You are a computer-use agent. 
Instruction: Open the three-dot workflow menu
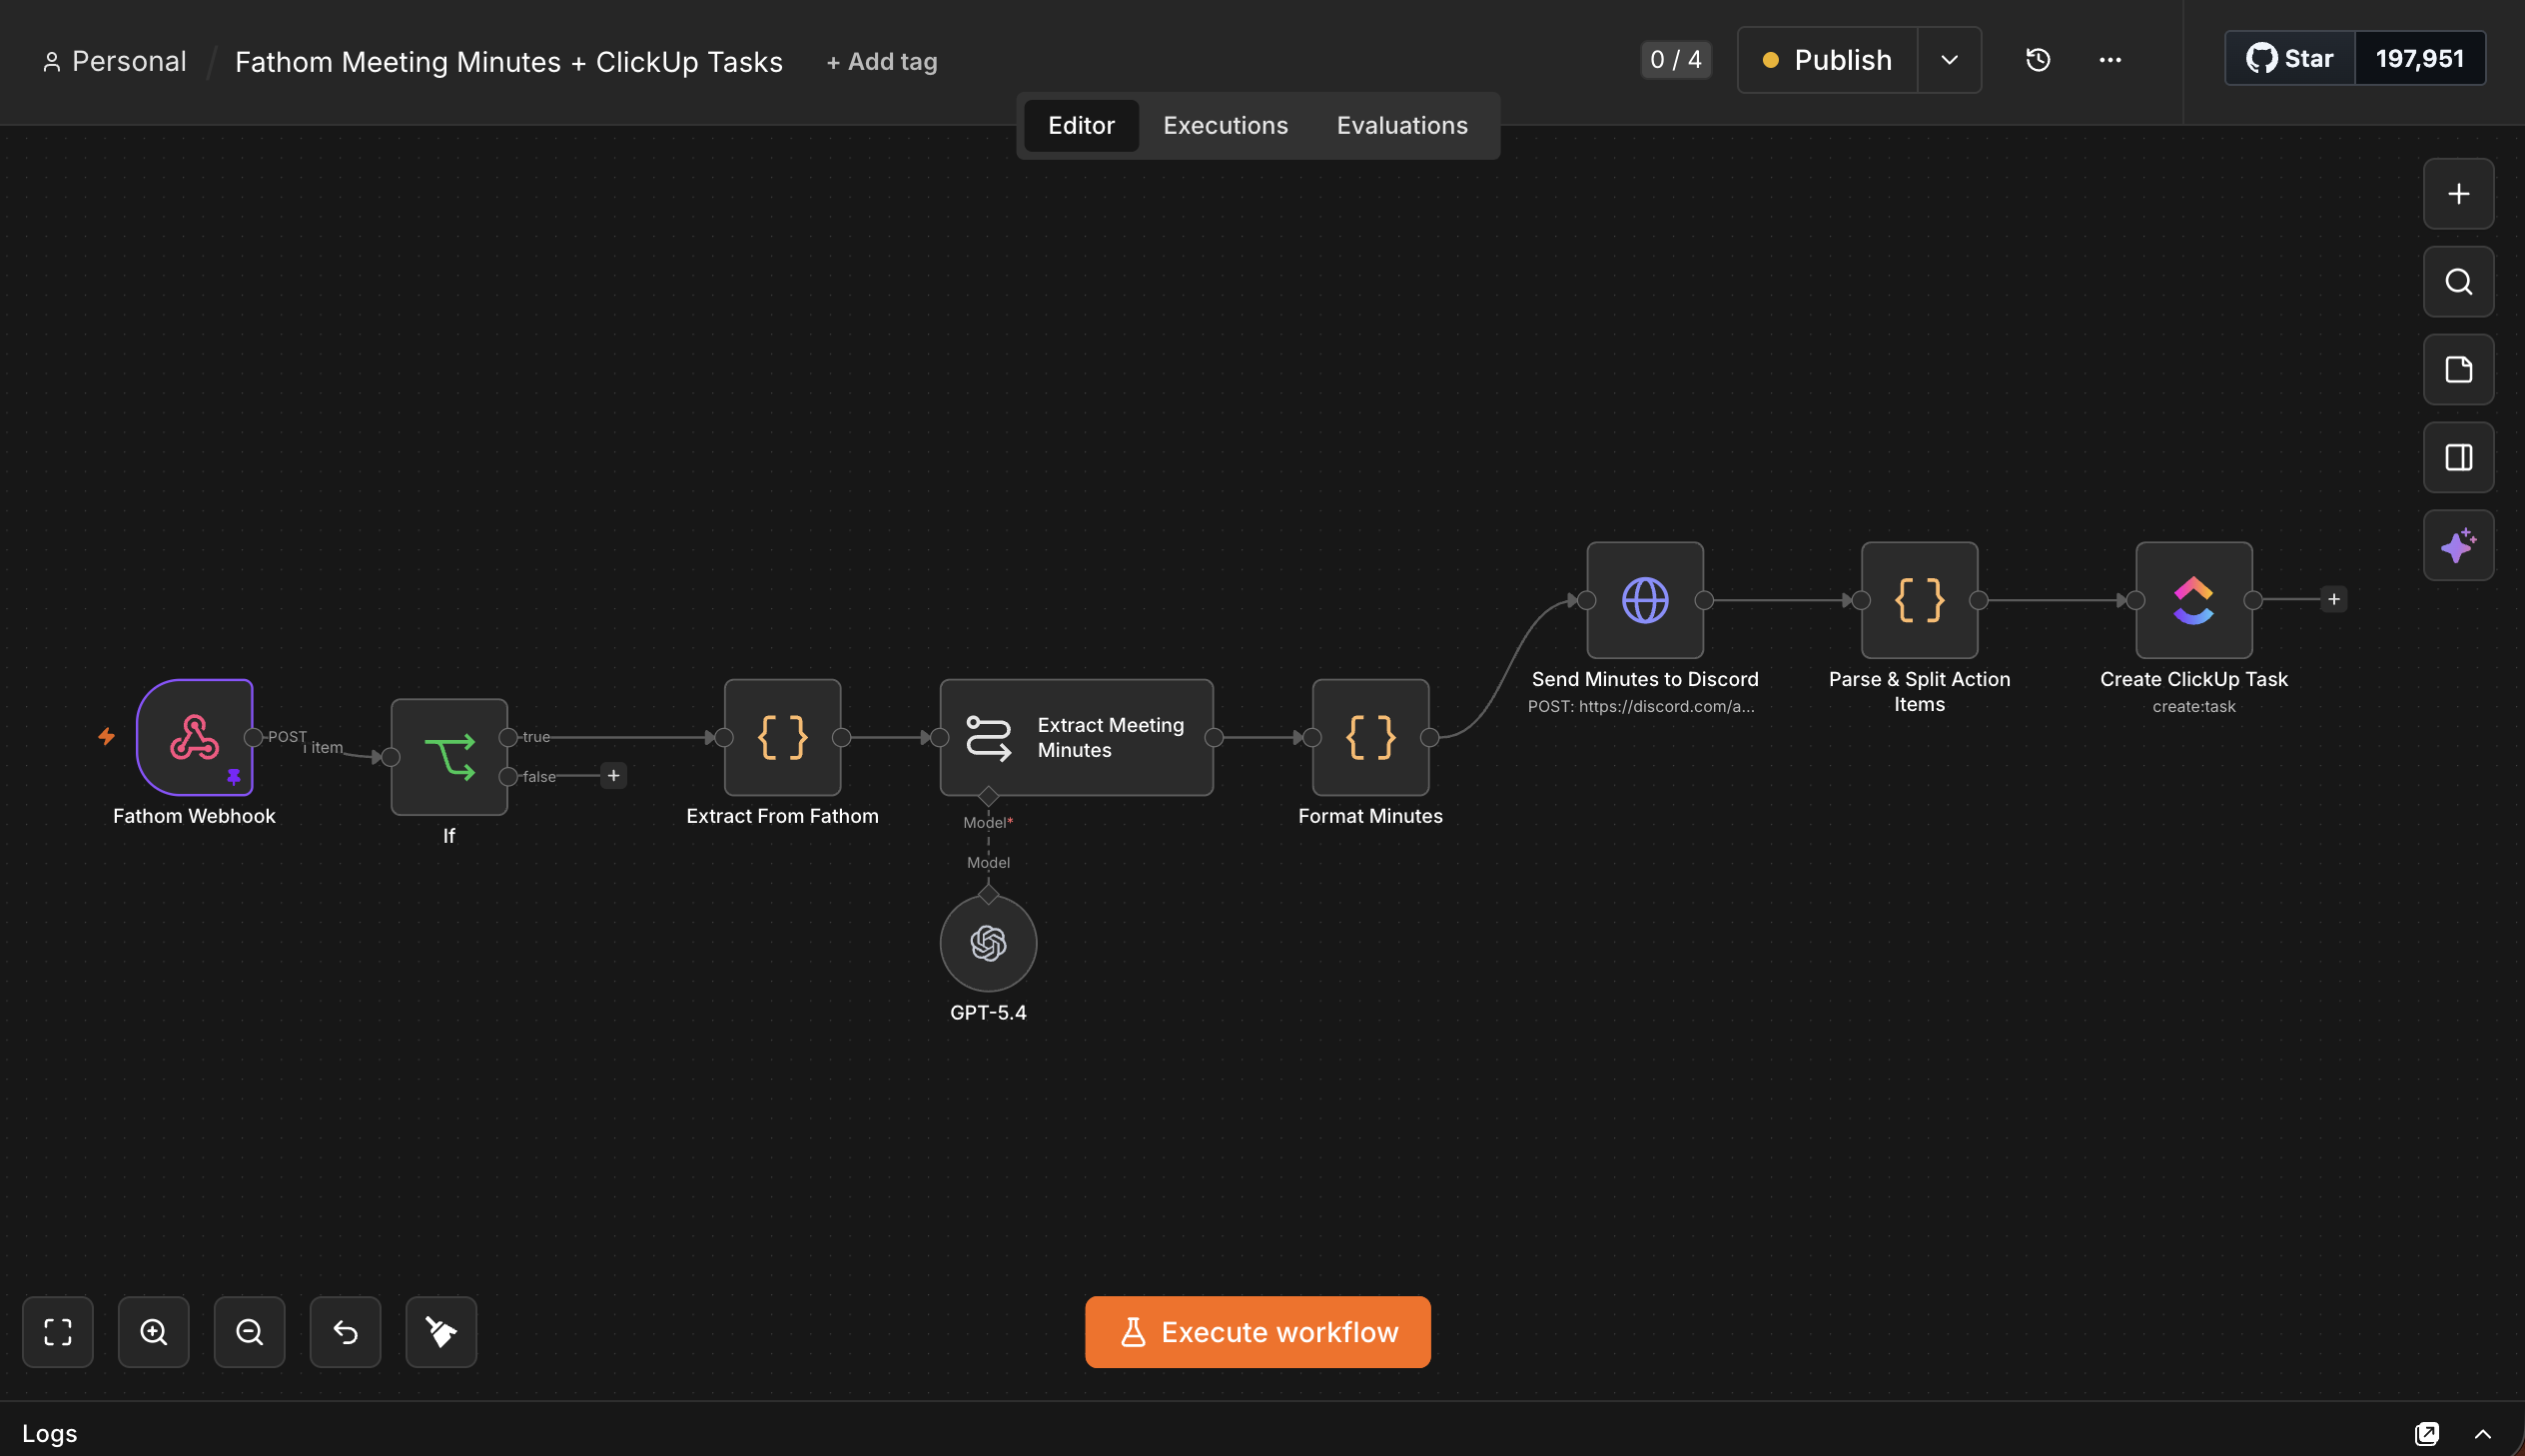point(2110,60)
